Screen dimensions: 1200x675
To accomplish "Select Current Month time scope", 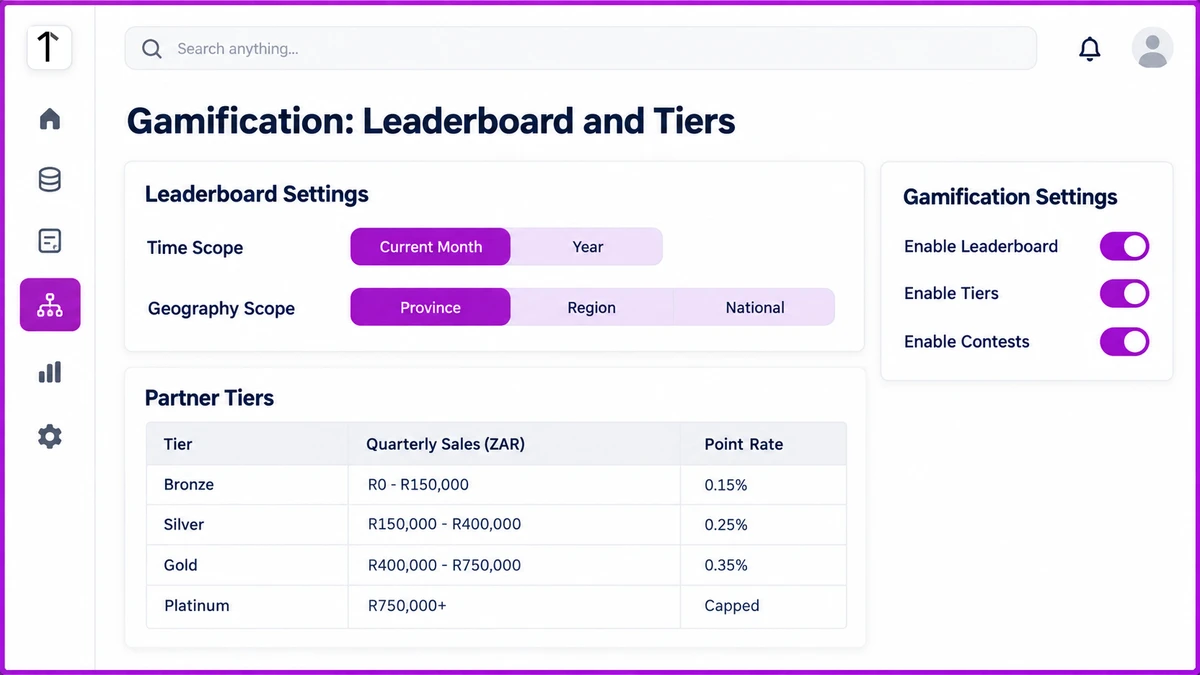I will (x=430, y=247).
